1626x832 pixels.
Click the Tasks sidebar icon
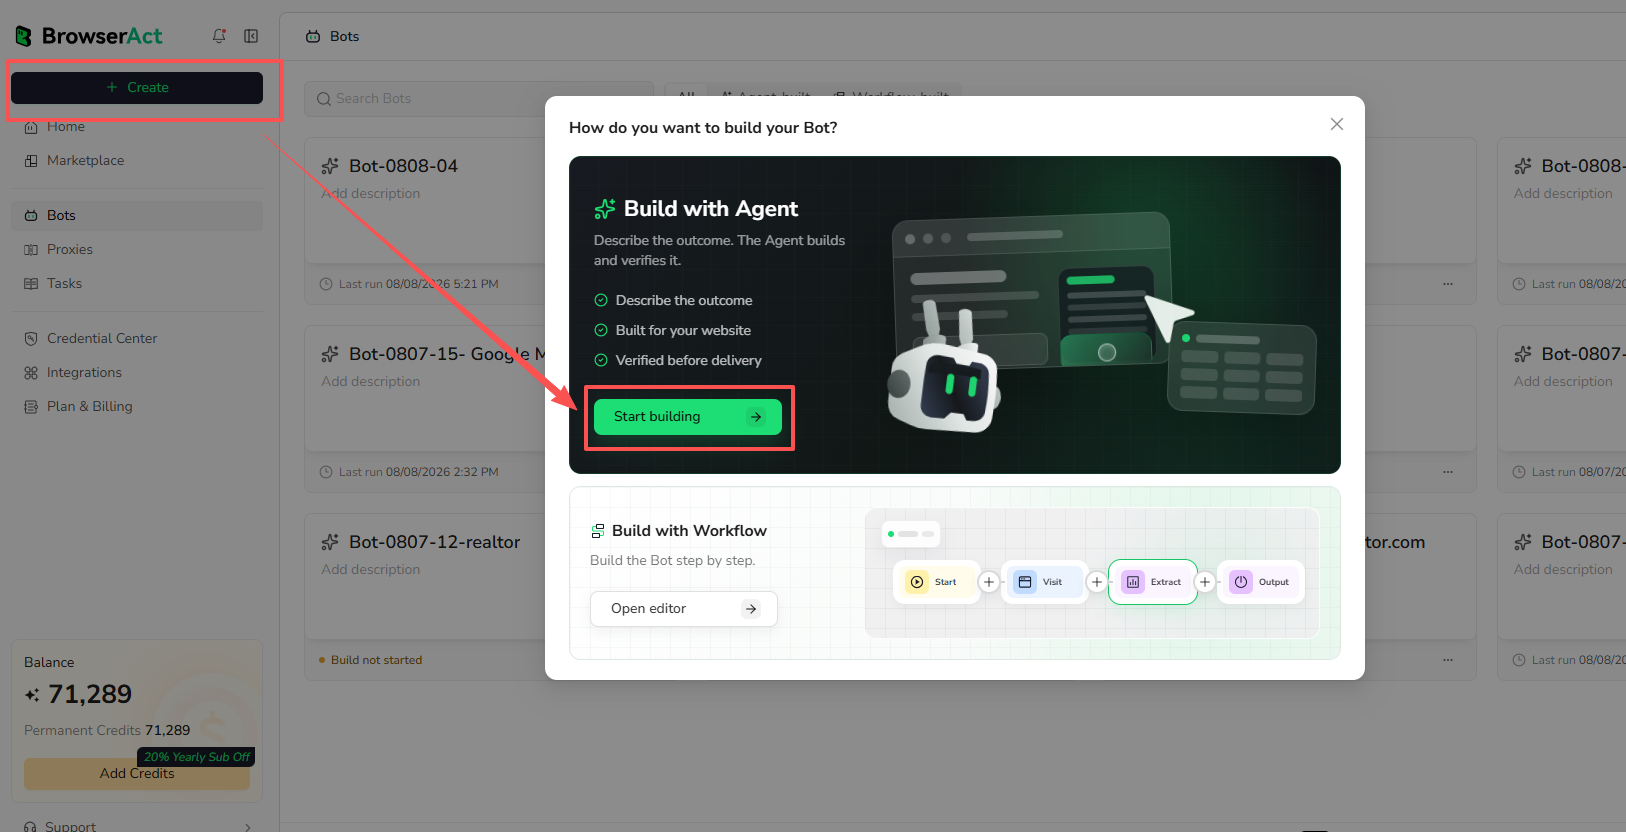31,284
